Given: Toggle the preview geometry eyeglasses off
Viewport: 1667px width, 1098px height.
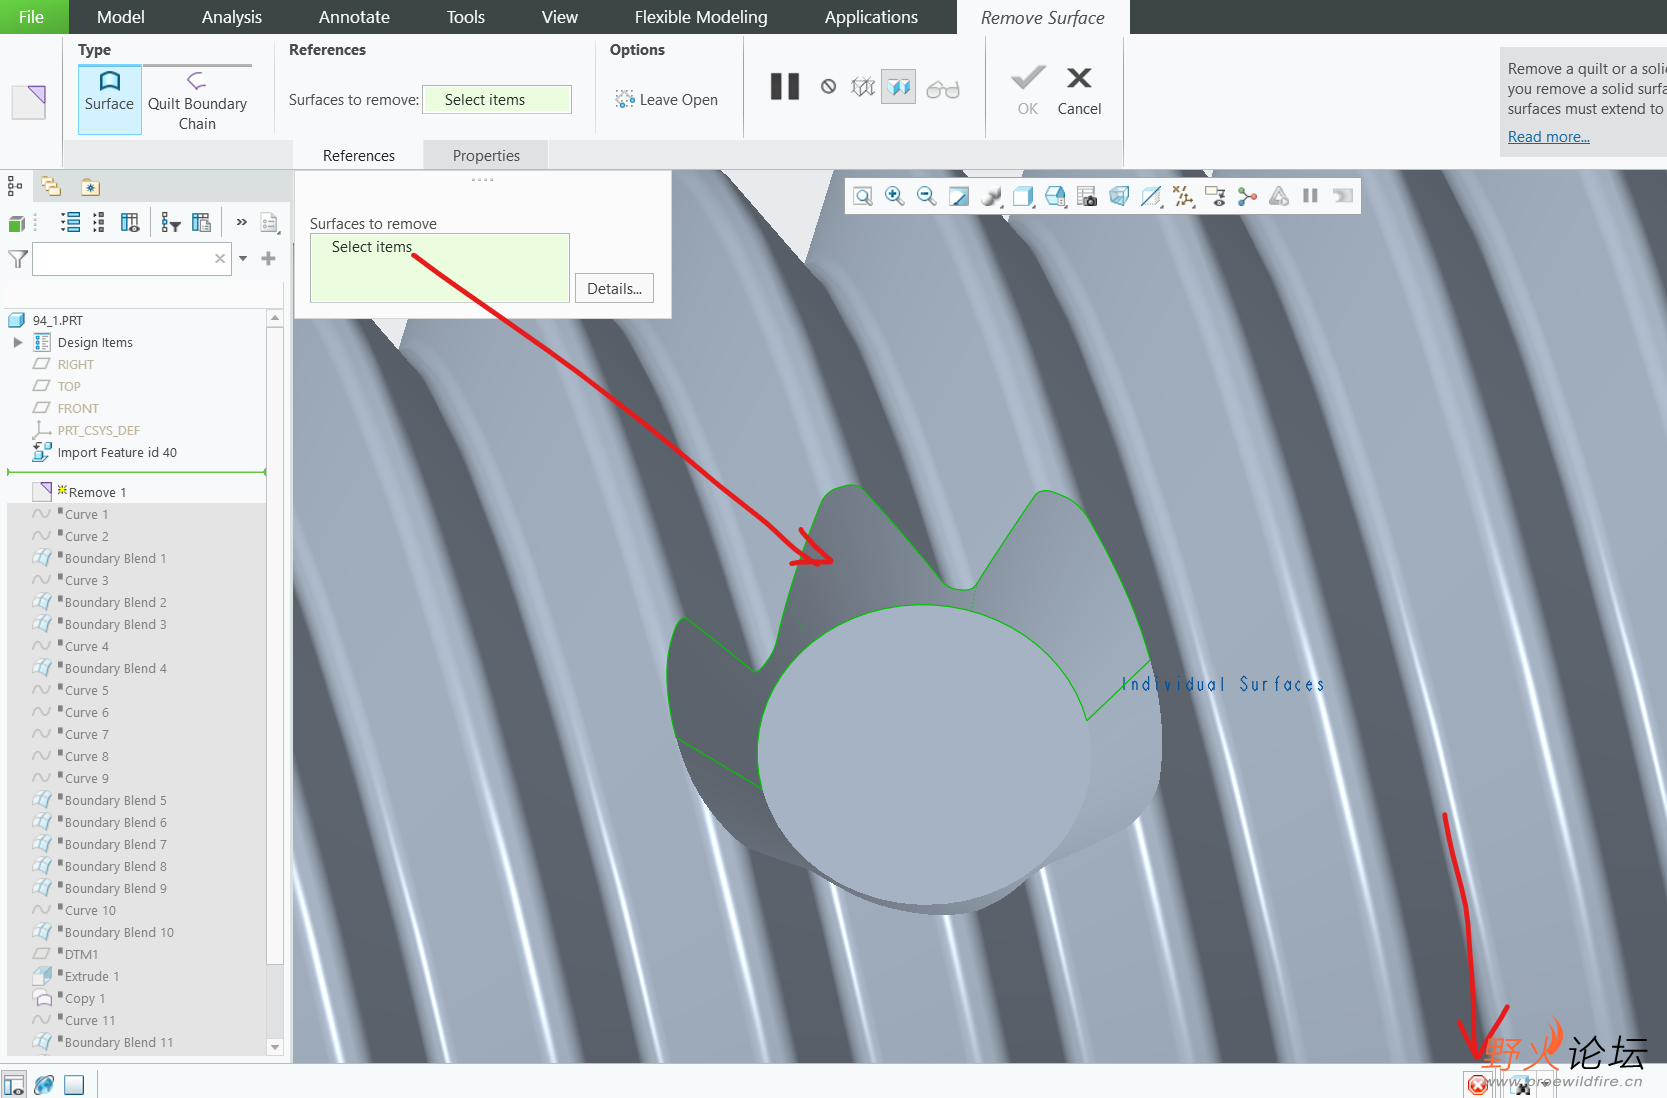Looking at the screenshot, I should point(943,87).
